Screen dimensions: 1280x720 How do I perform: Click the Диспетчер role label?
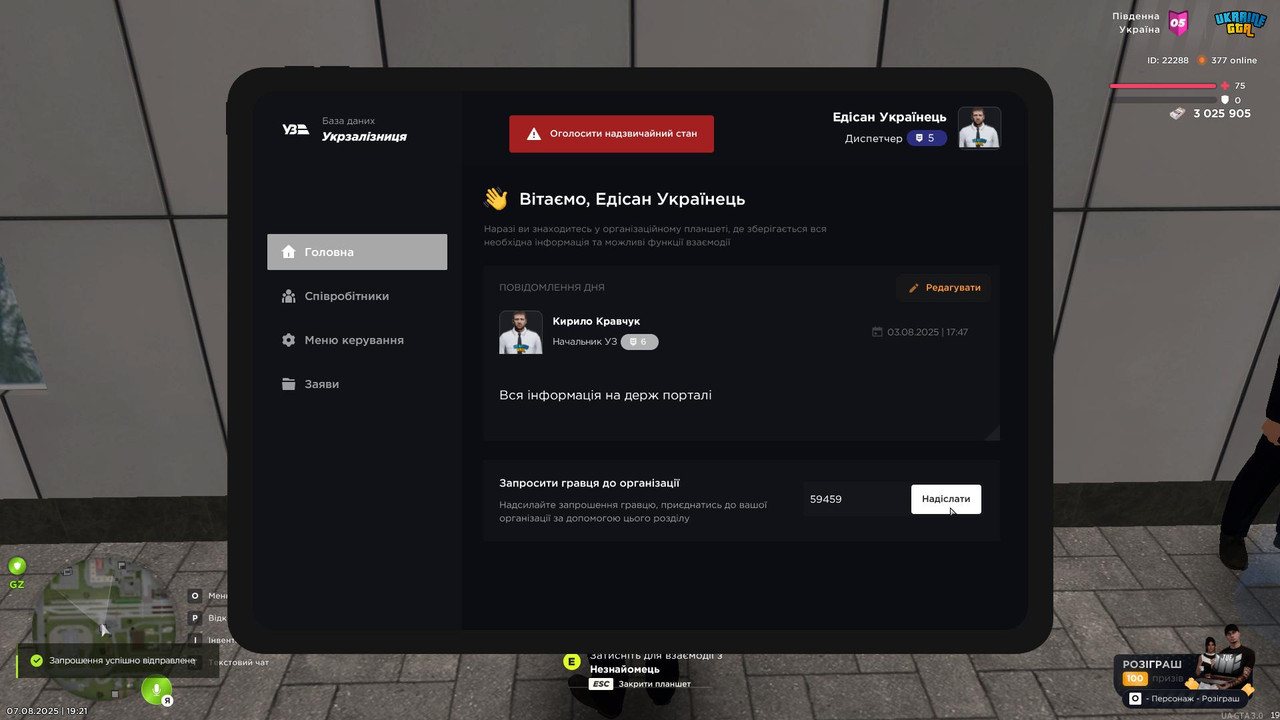873,138
